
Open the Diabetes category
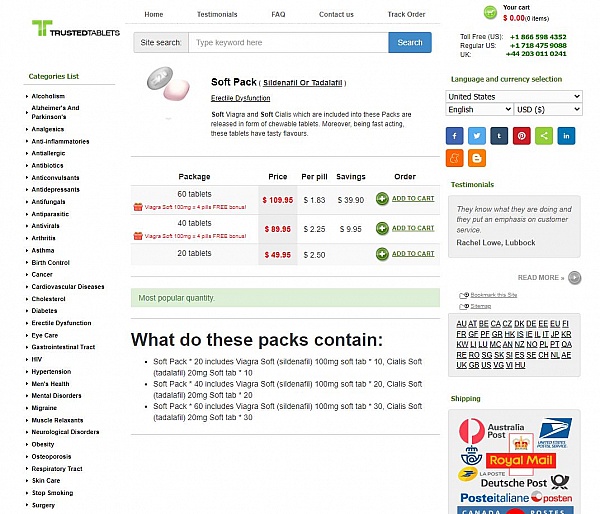[x=44, y=311]
